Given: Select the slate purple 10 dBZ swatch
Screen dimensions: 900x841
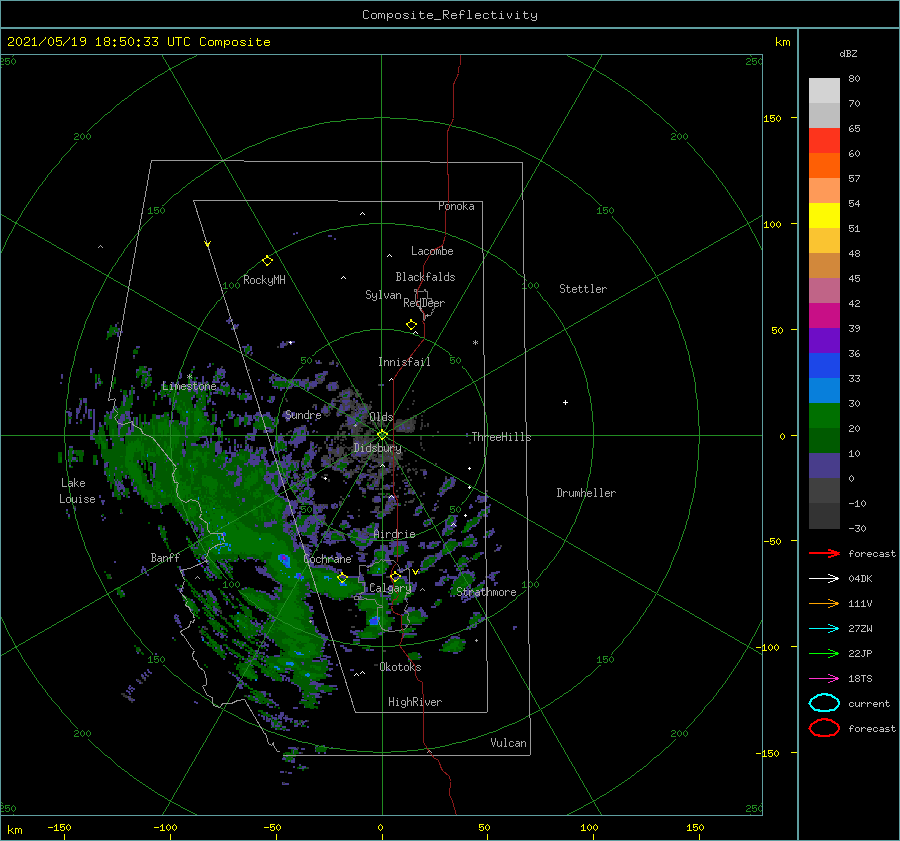Looking at the screenshot, I should tap(824, 466).
